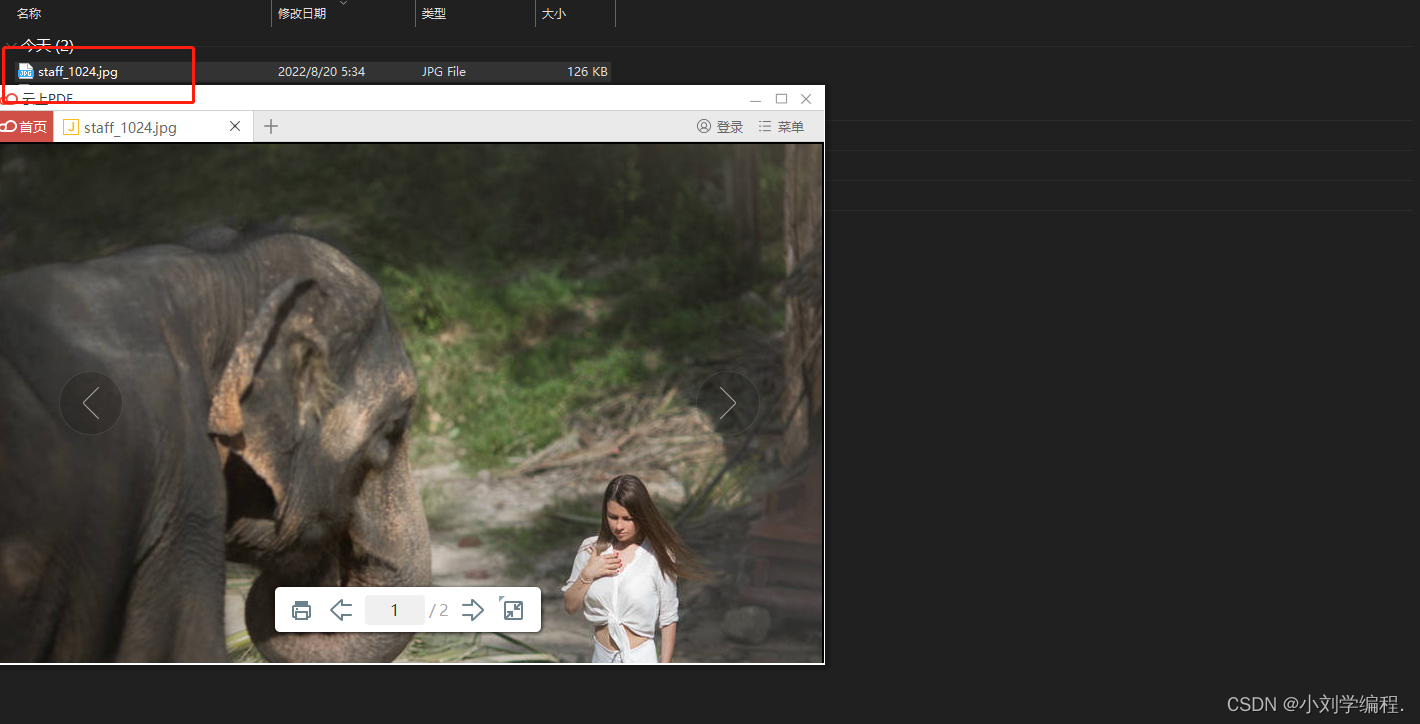Screen dimensions: 1420x724
Task: Open the 首页 home tab
Action: [26, 127]
